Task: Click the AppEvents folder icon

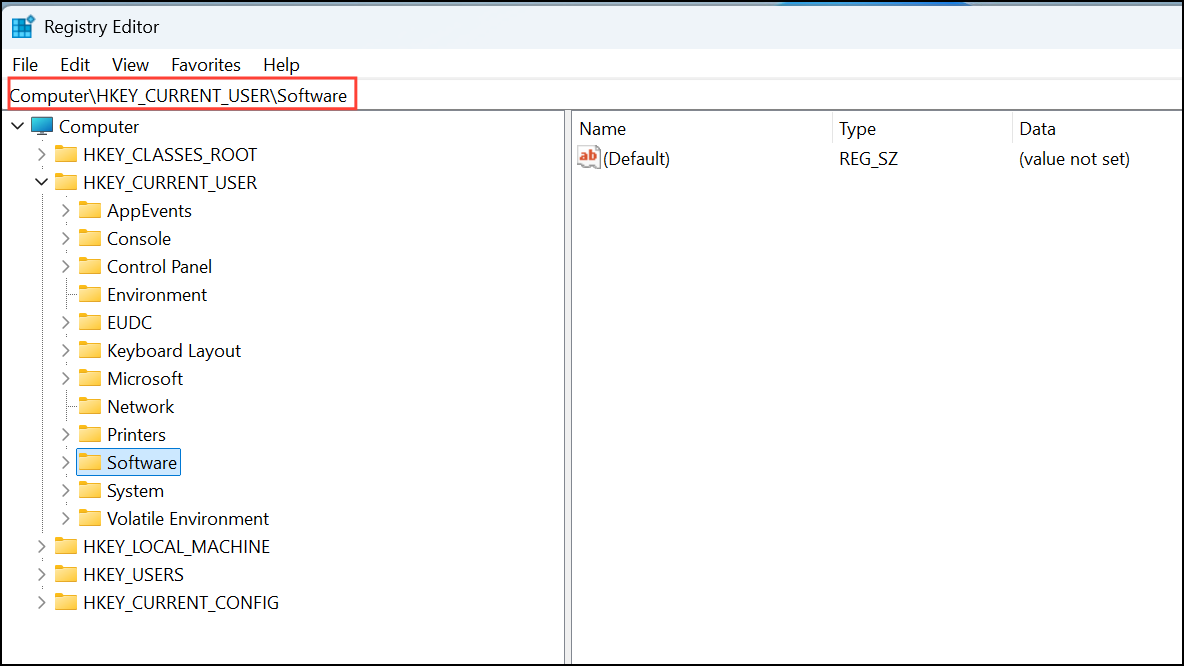Action: click(x=90, y=210)
